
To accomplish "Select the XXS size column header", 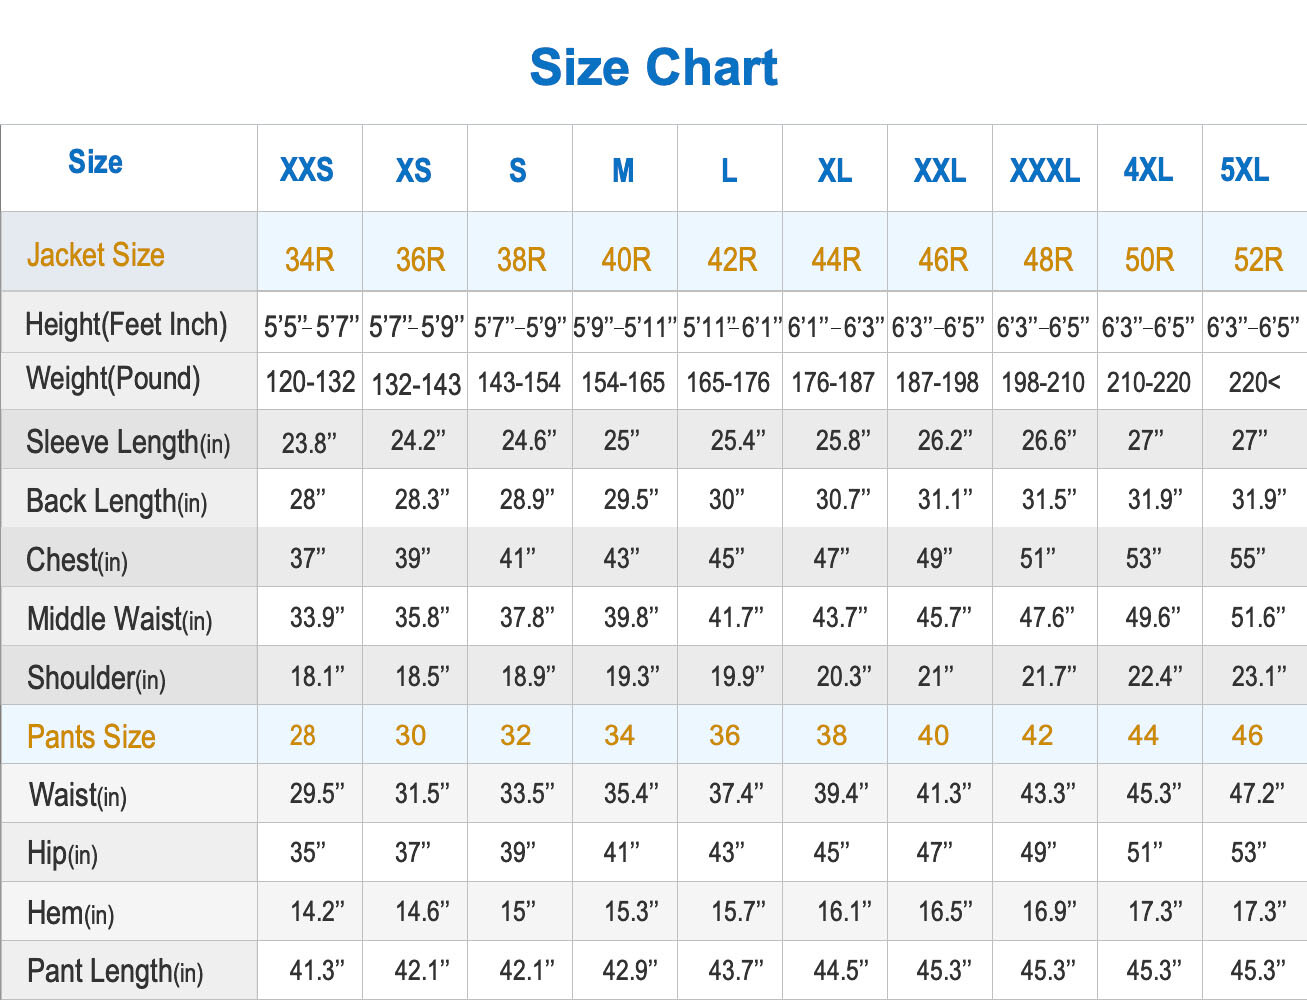I will [x=307, y=170].
